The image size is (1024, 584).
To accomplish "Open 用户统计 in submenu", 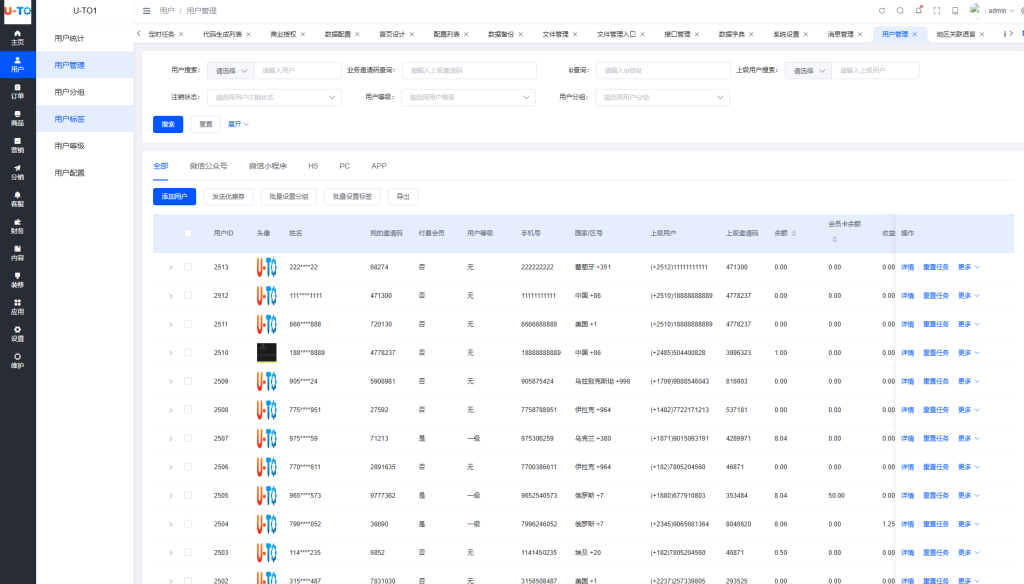I will coord(85,38).
